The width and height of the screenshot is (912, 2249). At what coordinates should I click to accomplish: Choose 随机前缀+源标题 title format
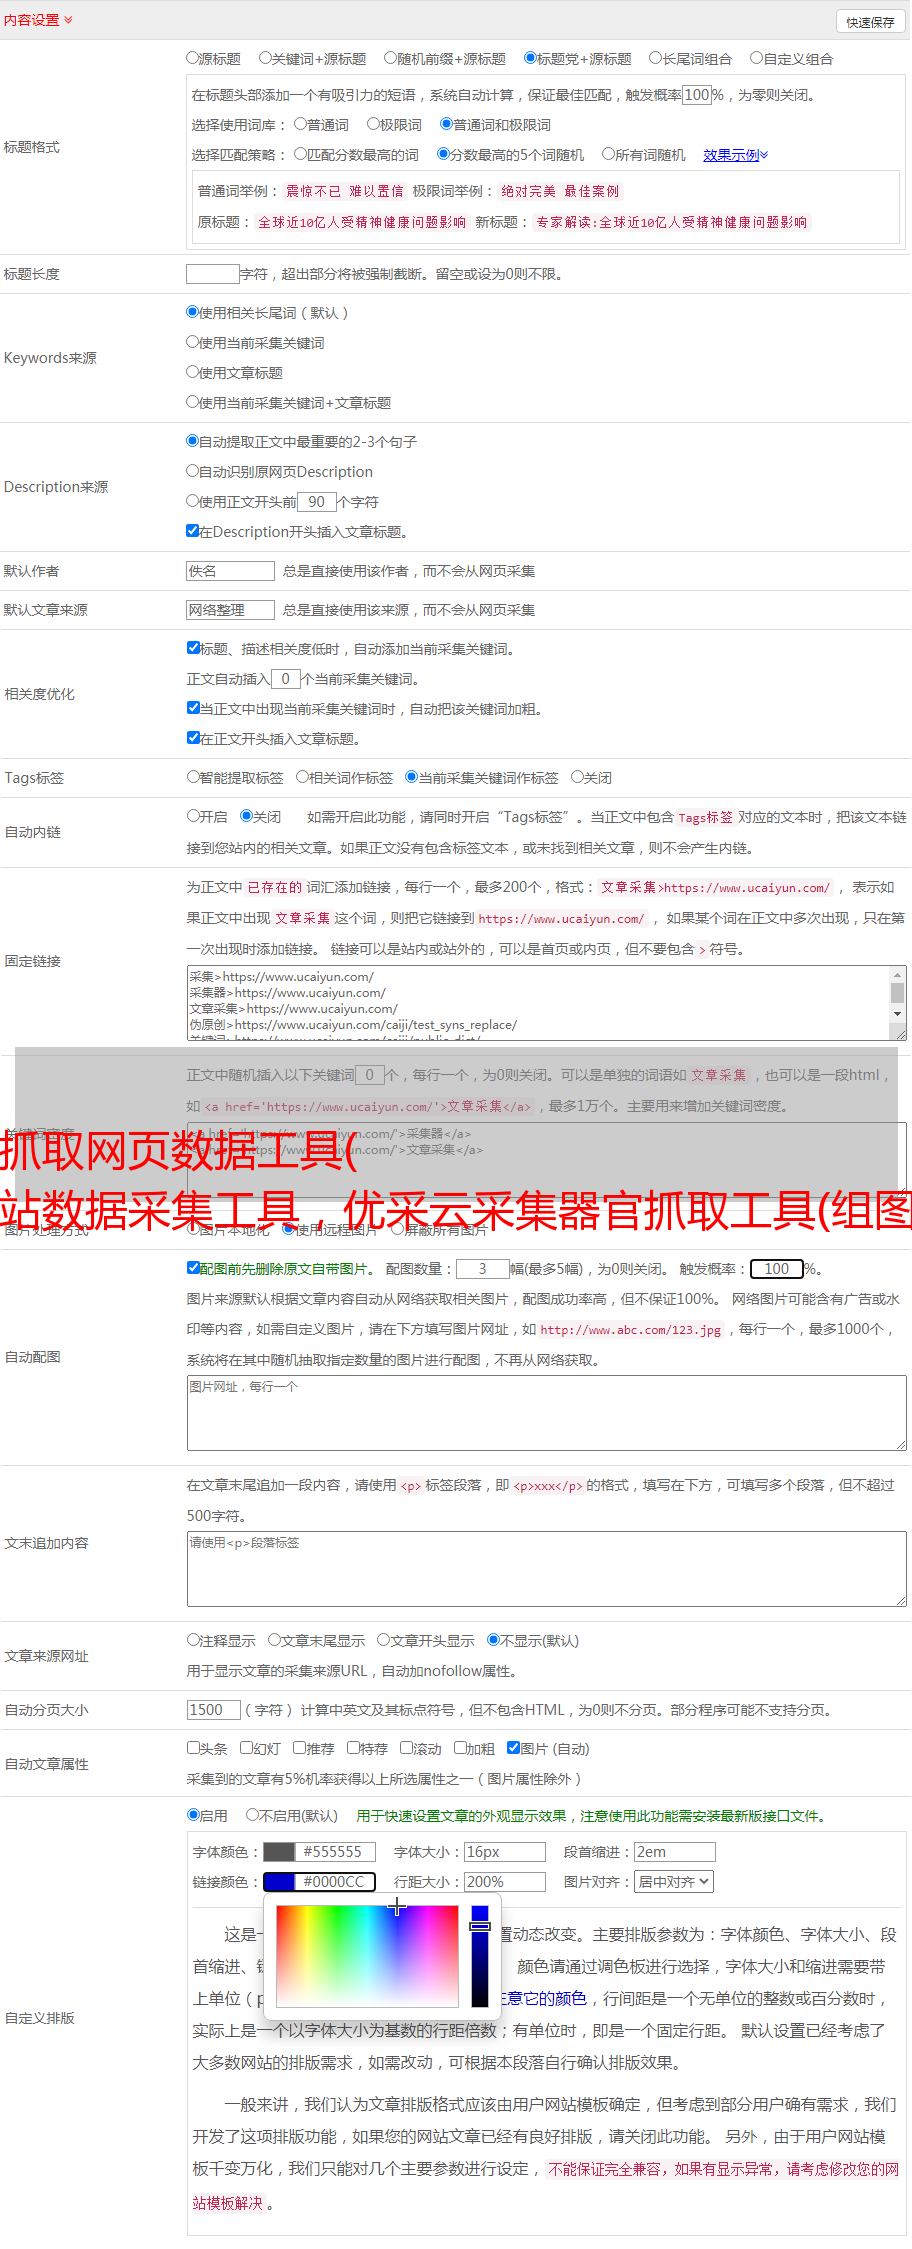pyautogui.click(x=391, y=58)
